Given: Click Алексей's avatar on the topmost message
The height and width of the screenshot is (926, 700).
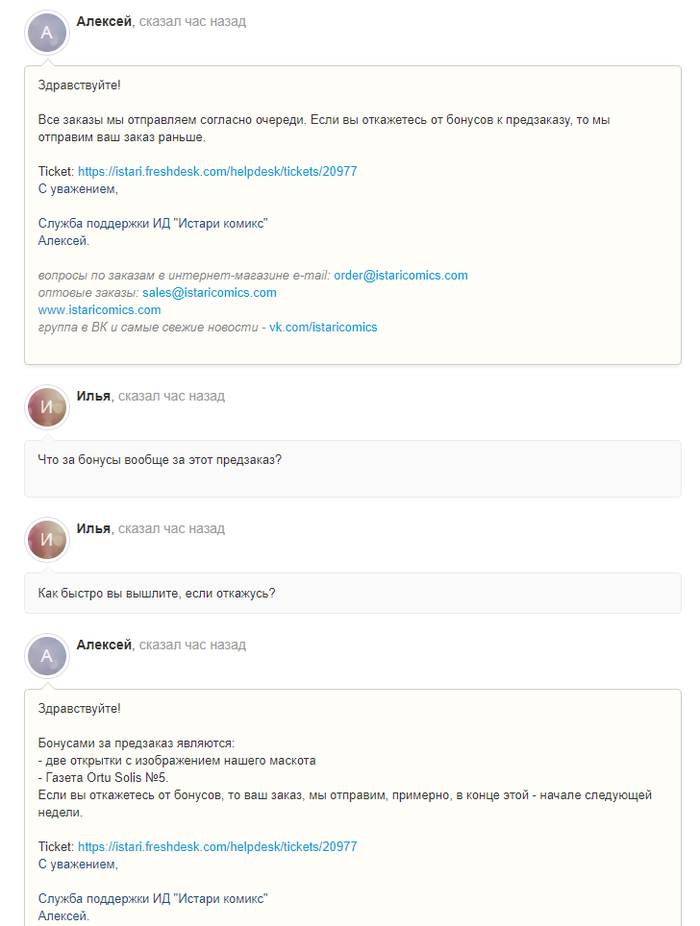Looking at the screenshot, I should 46,33.
